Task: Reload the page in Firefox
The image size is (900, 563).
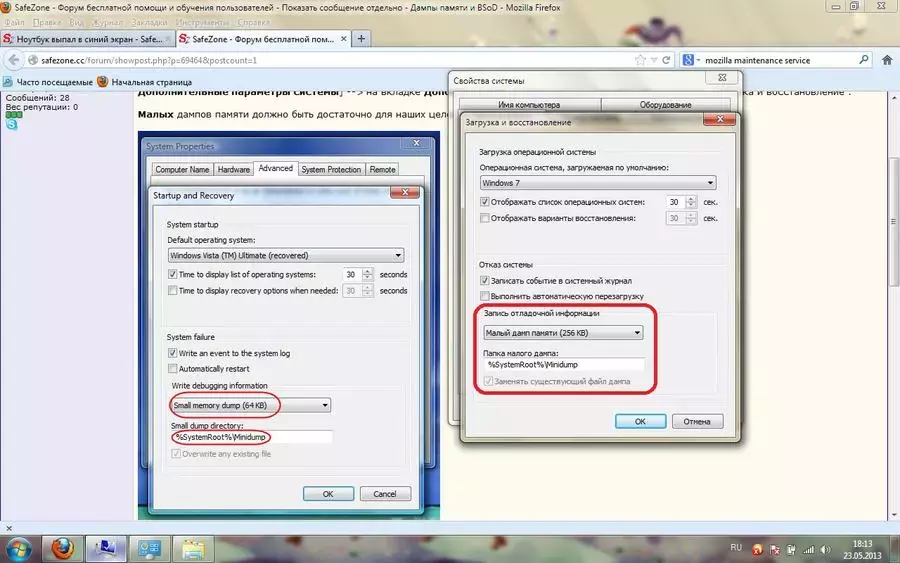Action: pos(666,60)
